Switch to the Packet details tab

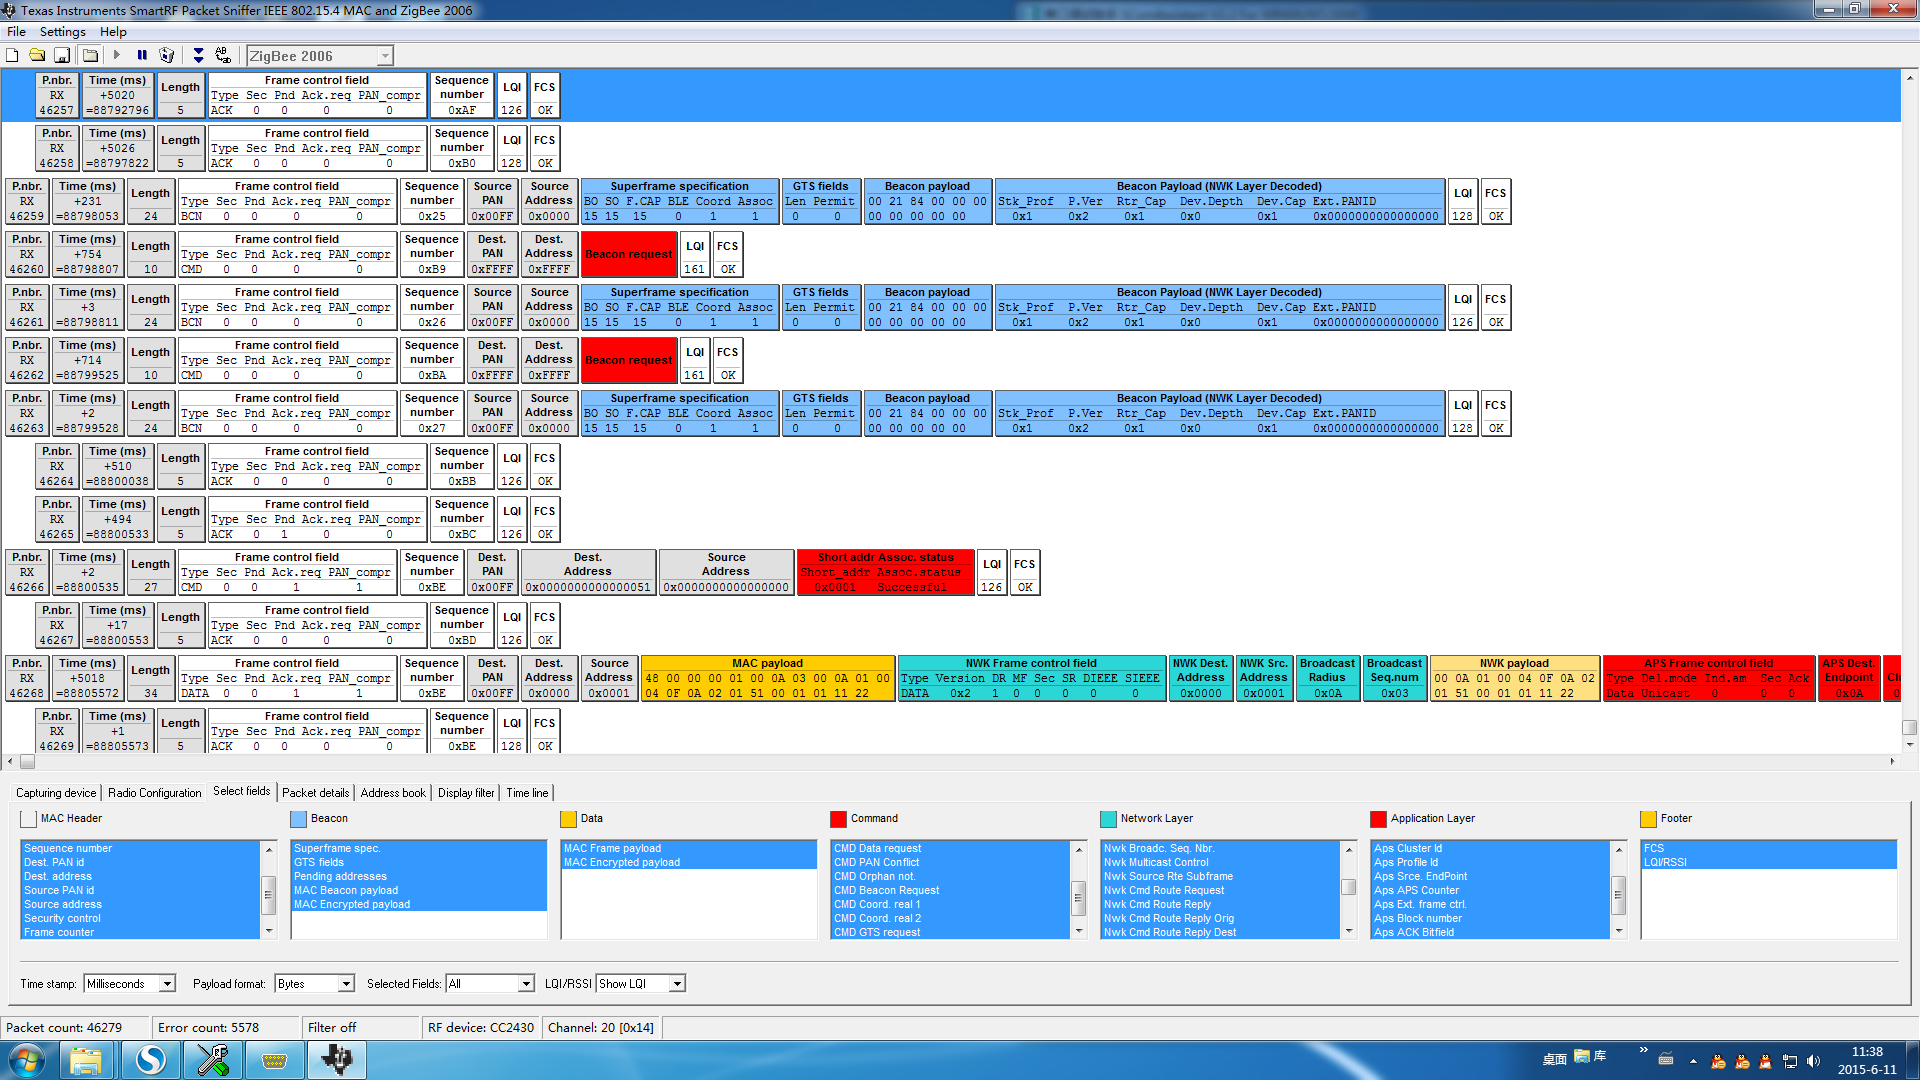click(x=315, y=793)
